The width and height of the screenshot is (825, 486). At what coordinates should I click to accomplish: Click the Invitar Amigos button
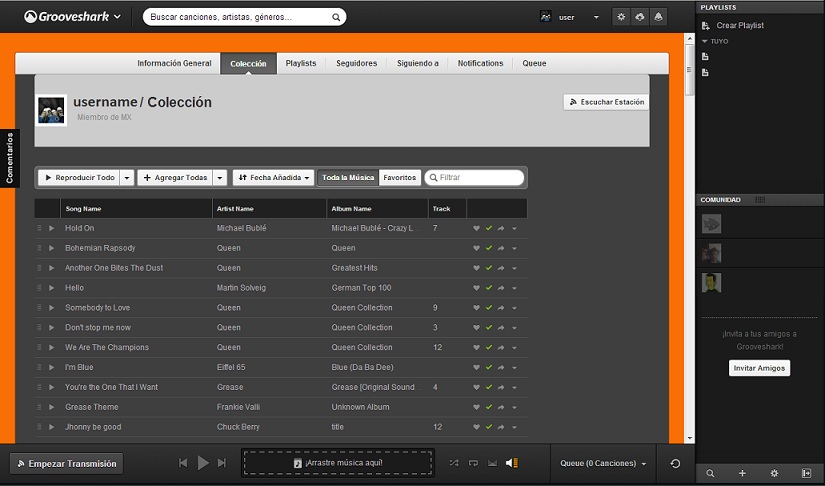(759, 368)
